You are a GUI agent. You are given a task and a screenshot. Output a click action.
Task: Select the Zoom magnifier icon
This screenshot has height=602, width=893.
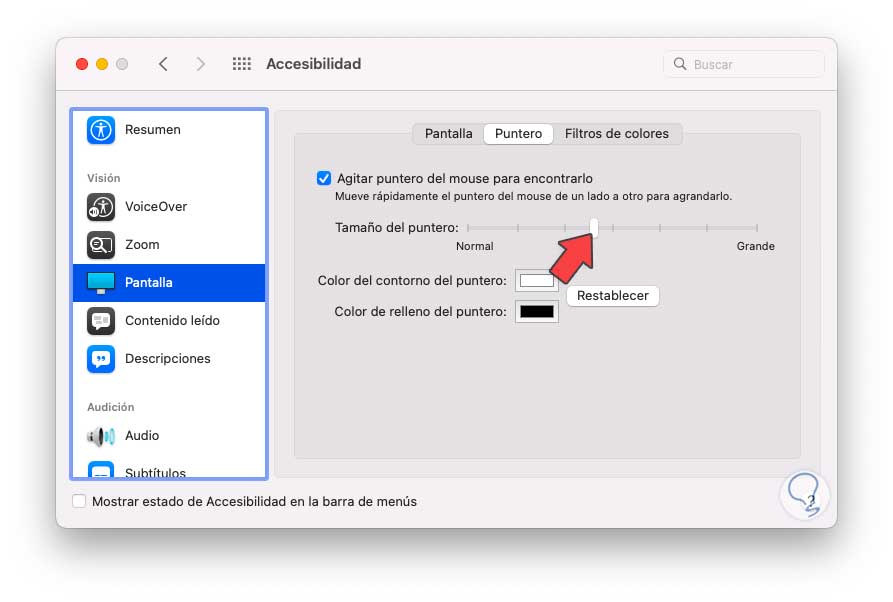pos(101,245)
